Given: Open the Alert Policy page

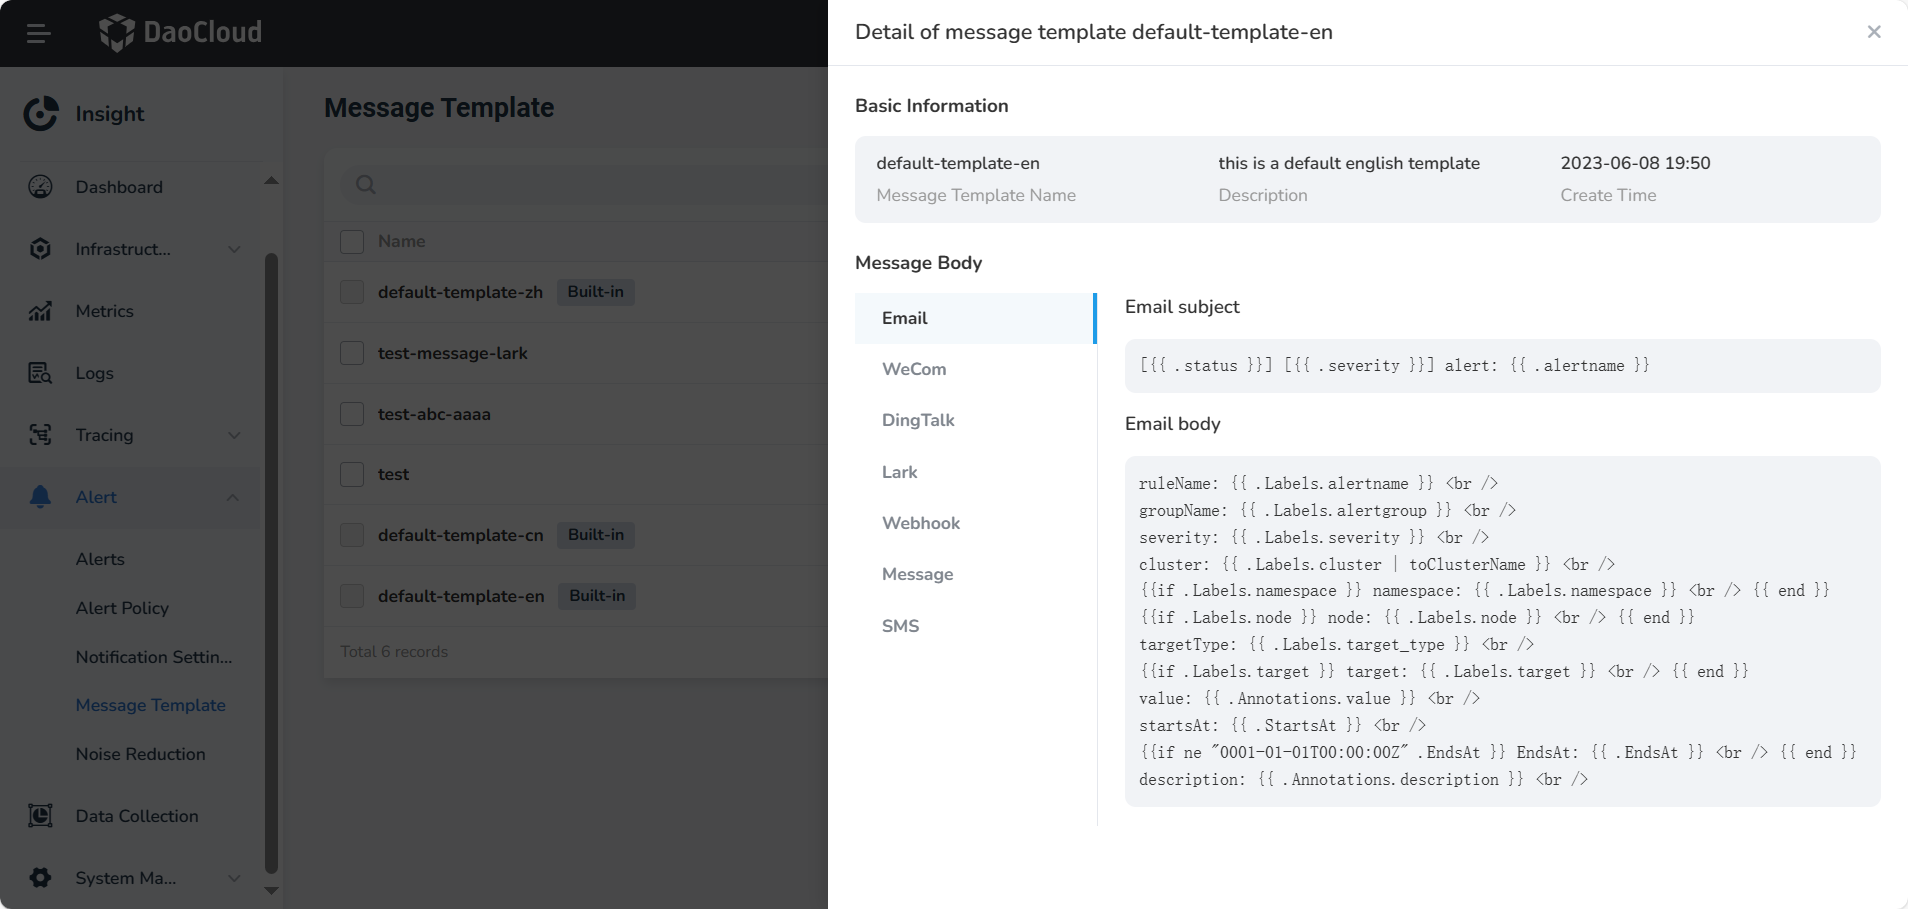Looking at the screenshot, I should (122, 608).
